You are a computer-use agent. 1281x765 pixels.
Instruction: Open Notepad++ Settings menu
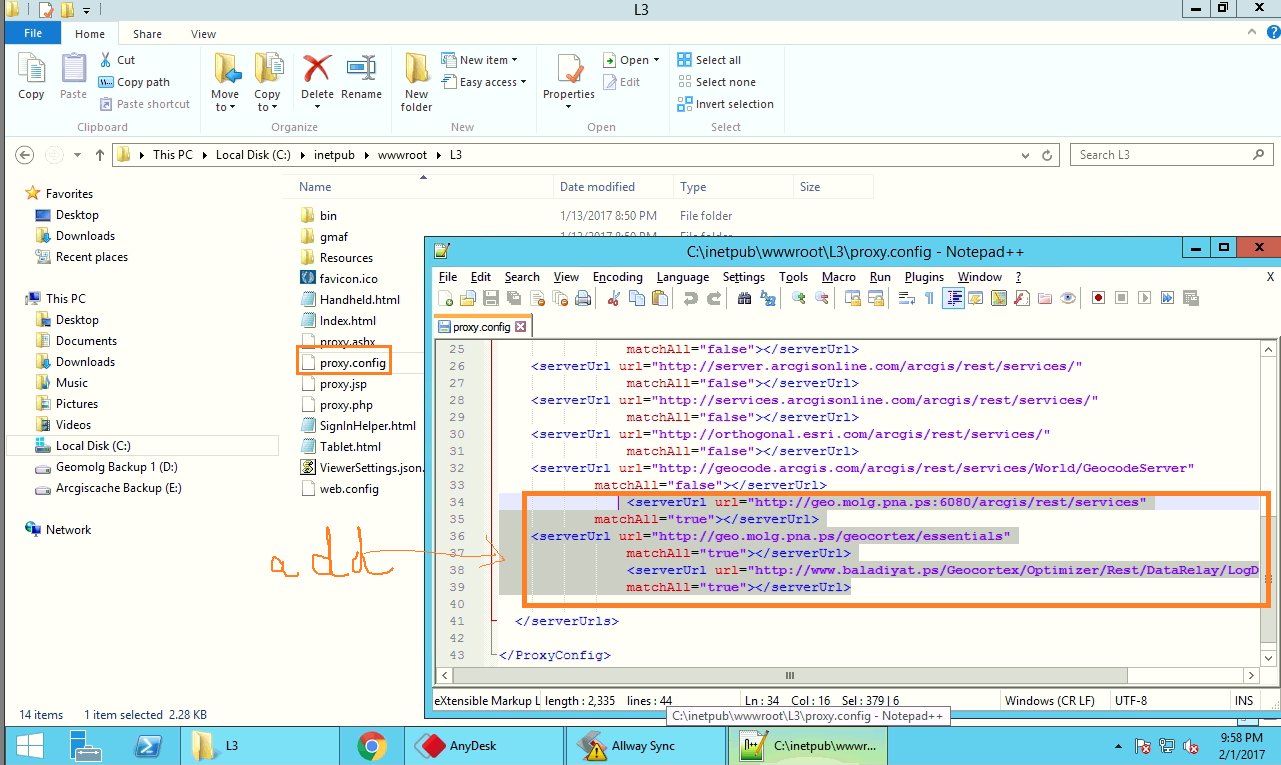pyautogui.click(x=743, y=277)
